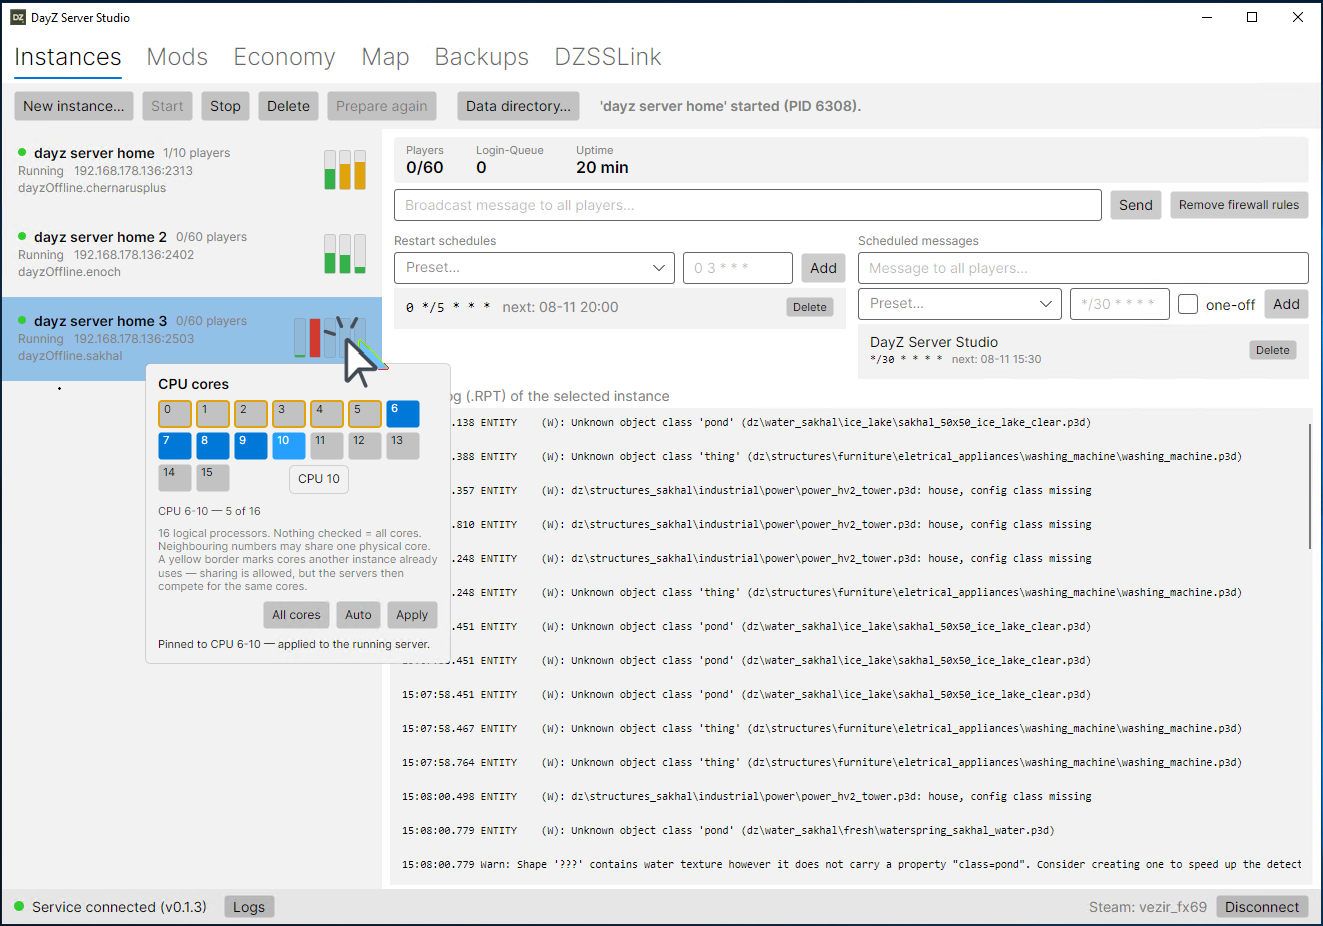Deselect CPU core 9
1323x926 pixels.
(x=251, y=446)
